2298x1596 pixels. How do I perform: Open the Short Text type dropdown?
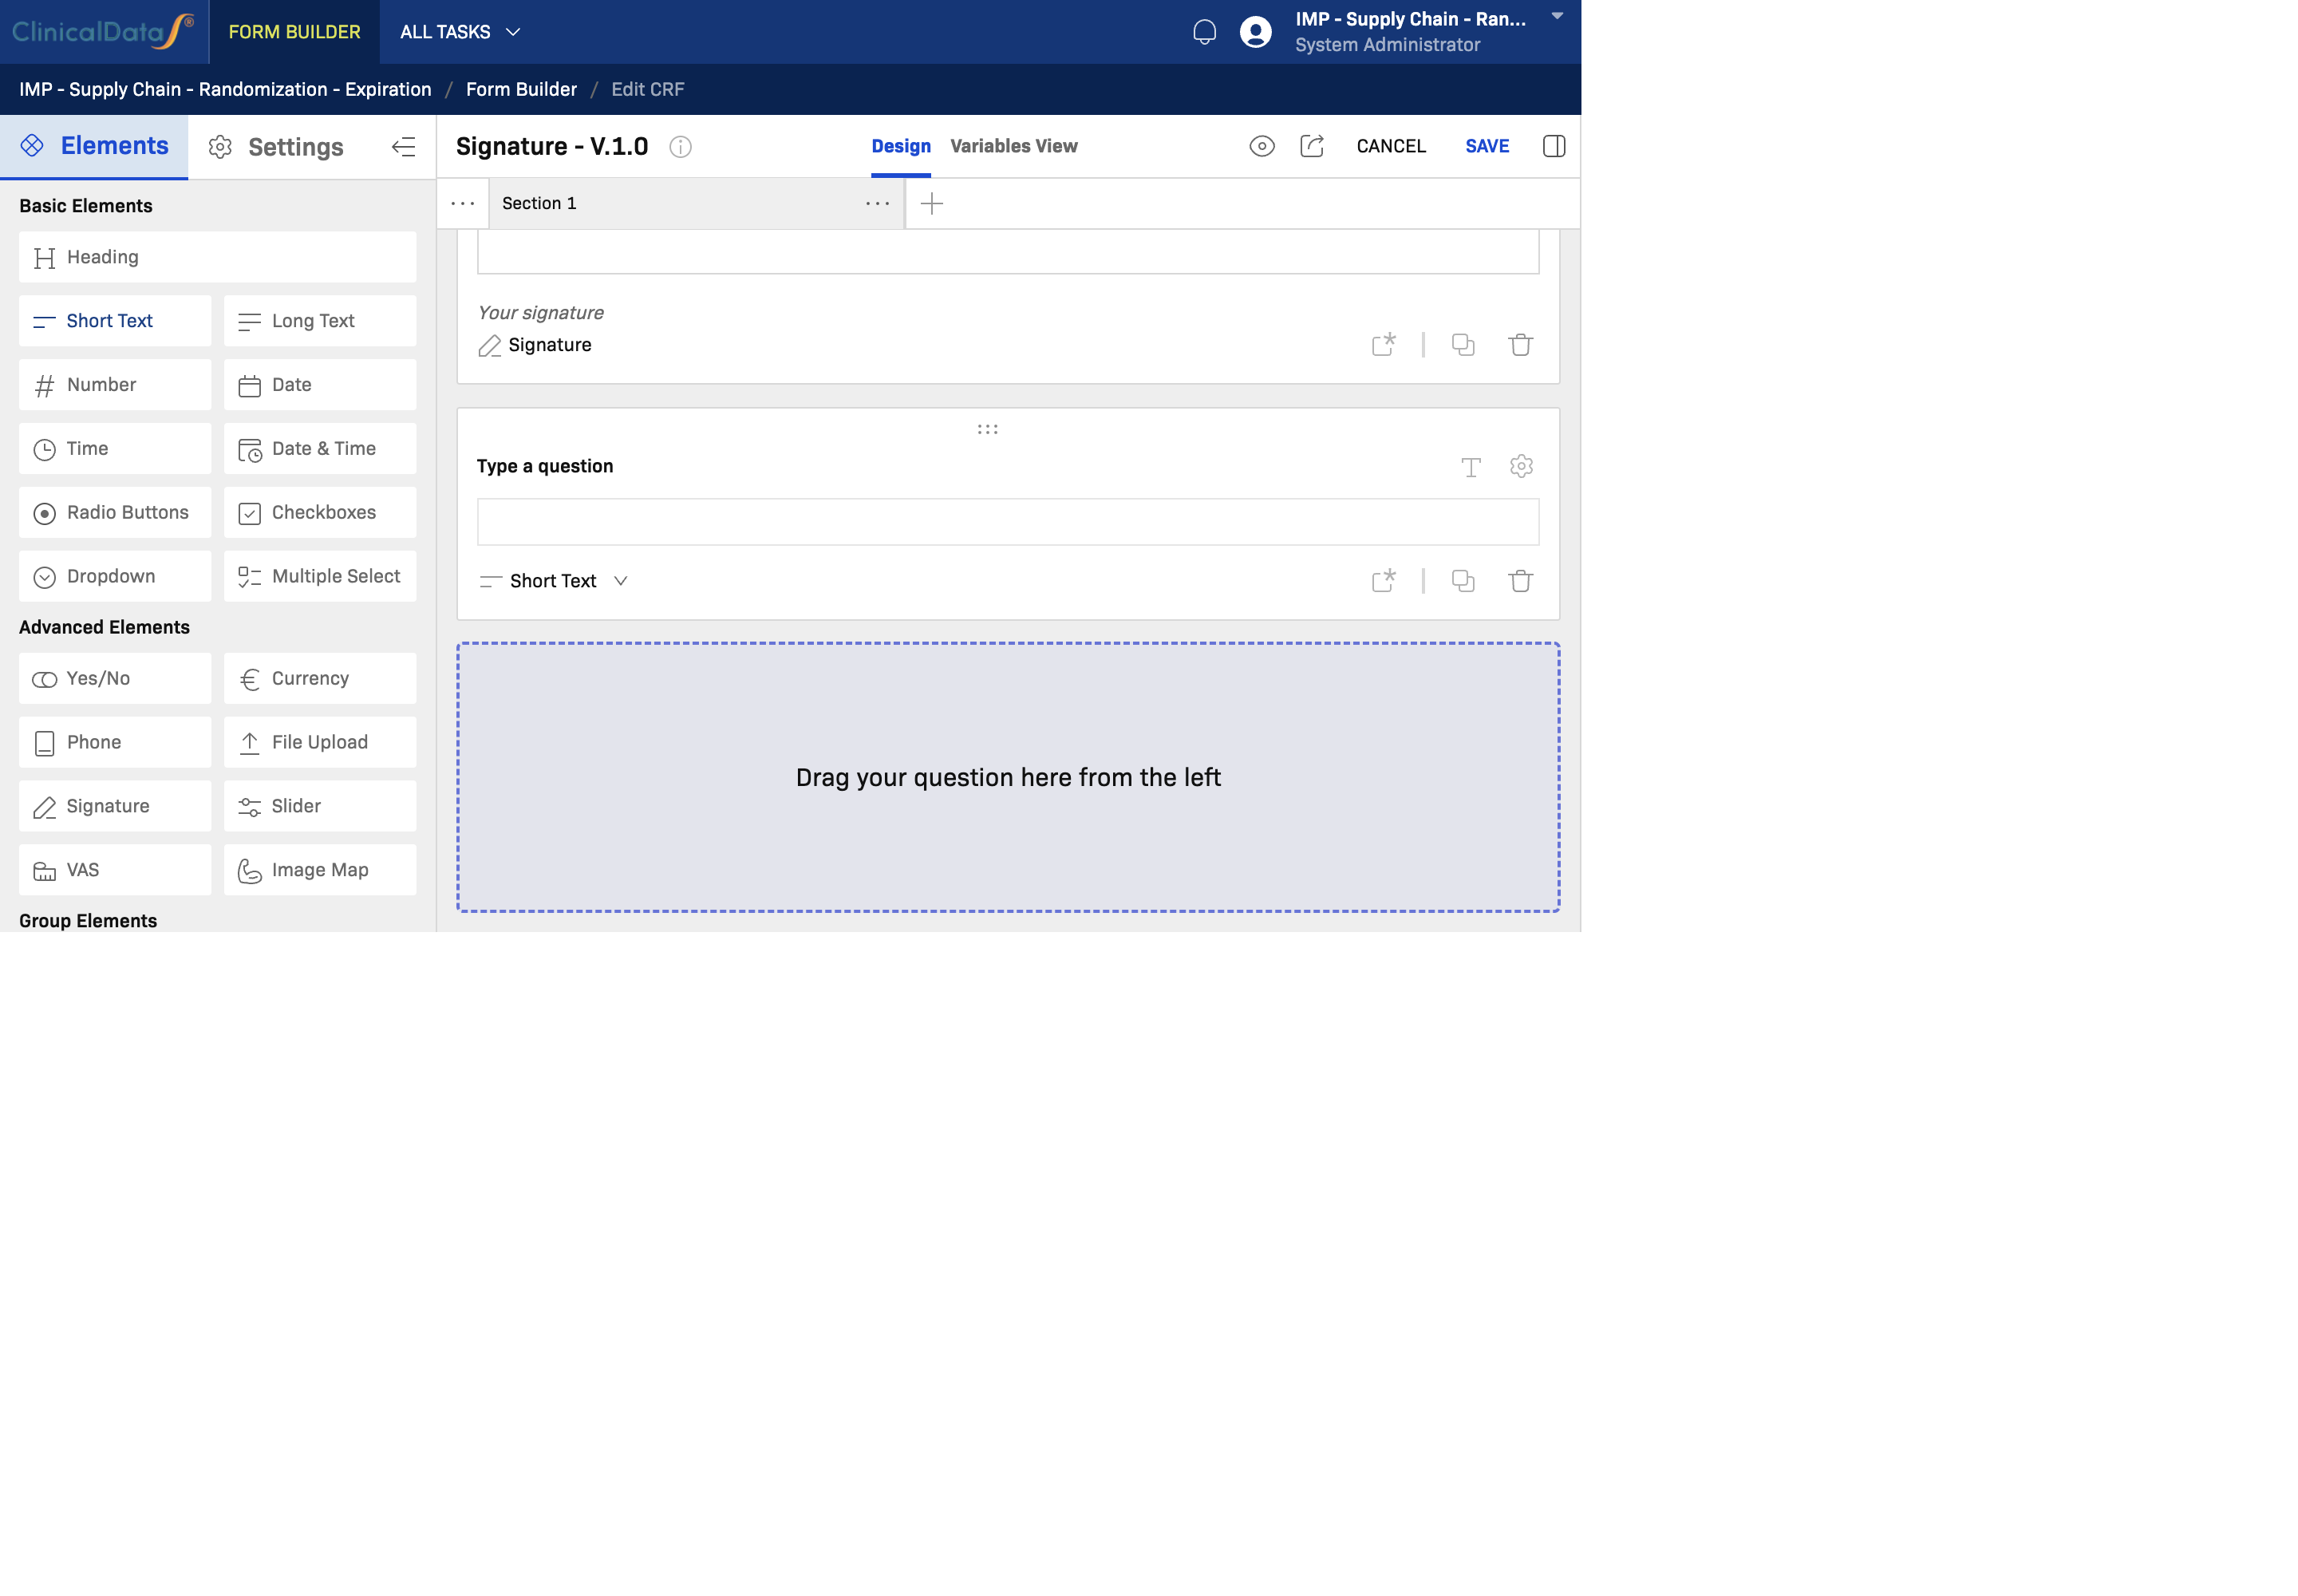coord(620,580)
